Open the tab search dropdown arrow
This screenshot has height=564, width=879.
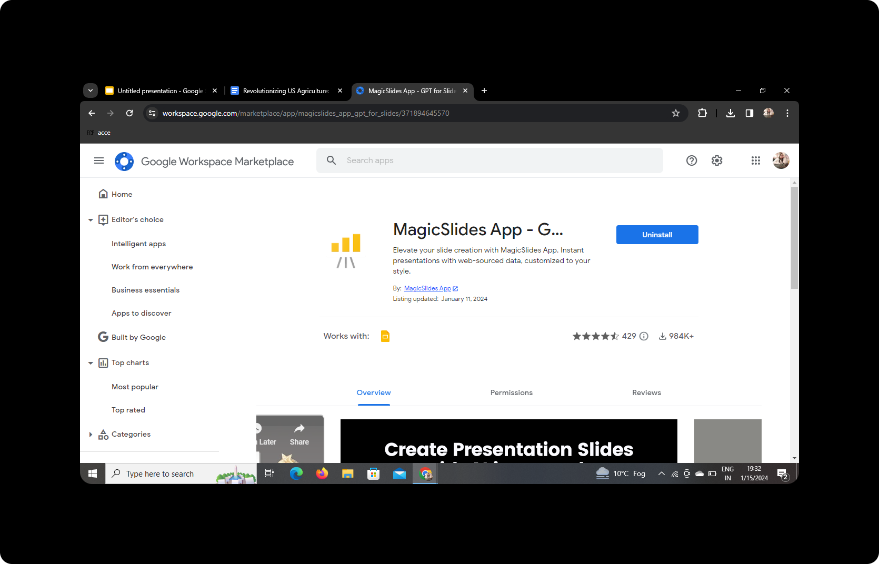[90, 90]
